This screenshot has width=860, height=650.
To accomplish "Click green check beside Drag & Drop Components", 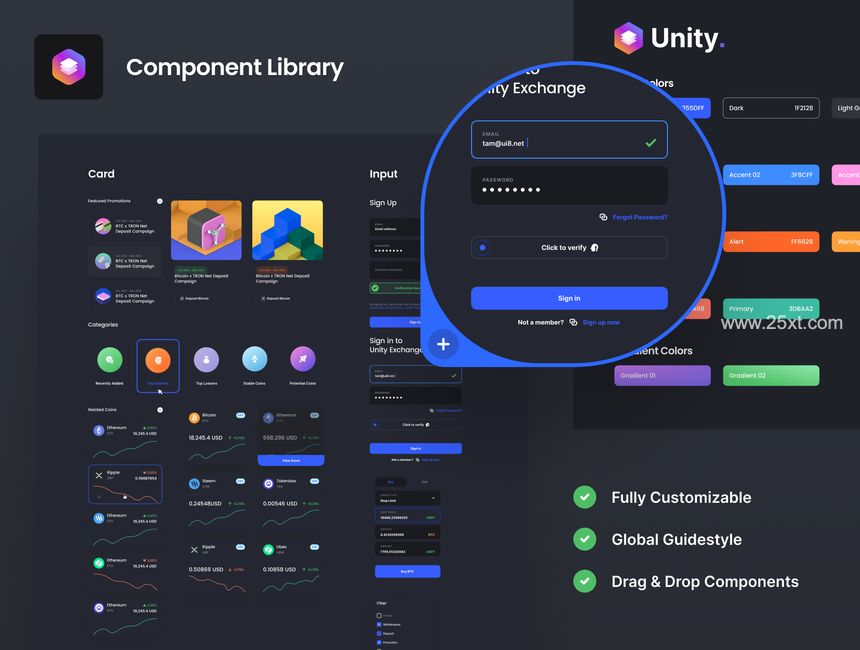I will [x=585, y=581].
